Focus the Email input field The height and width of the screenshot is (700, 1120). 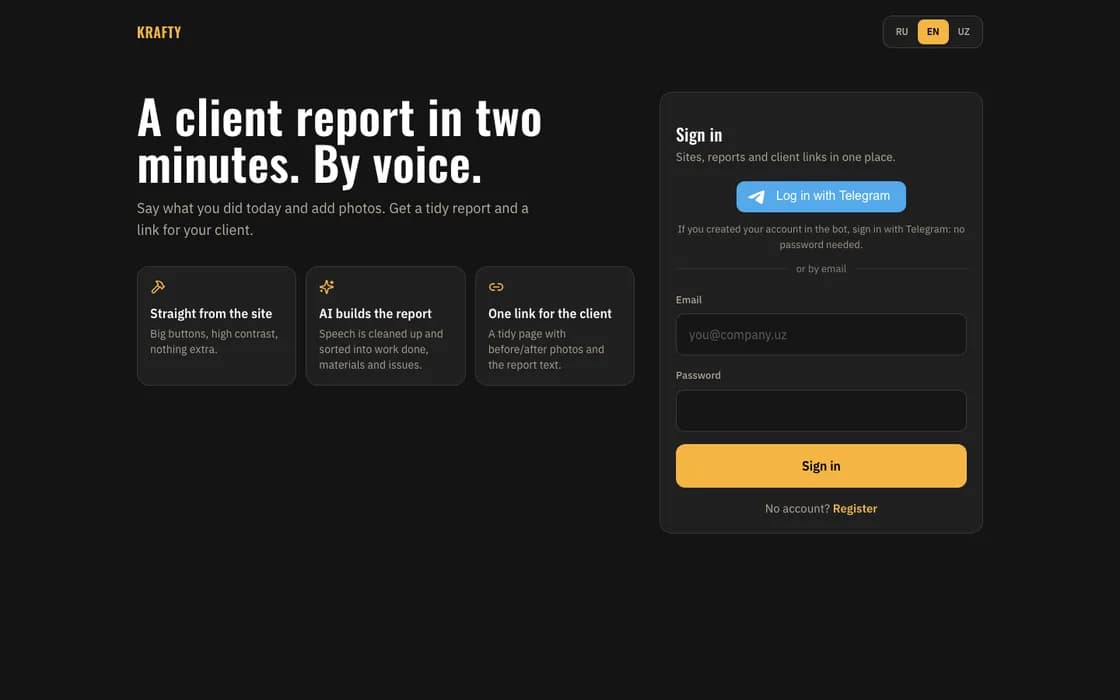pyautogui.click(x=821, y=334)
